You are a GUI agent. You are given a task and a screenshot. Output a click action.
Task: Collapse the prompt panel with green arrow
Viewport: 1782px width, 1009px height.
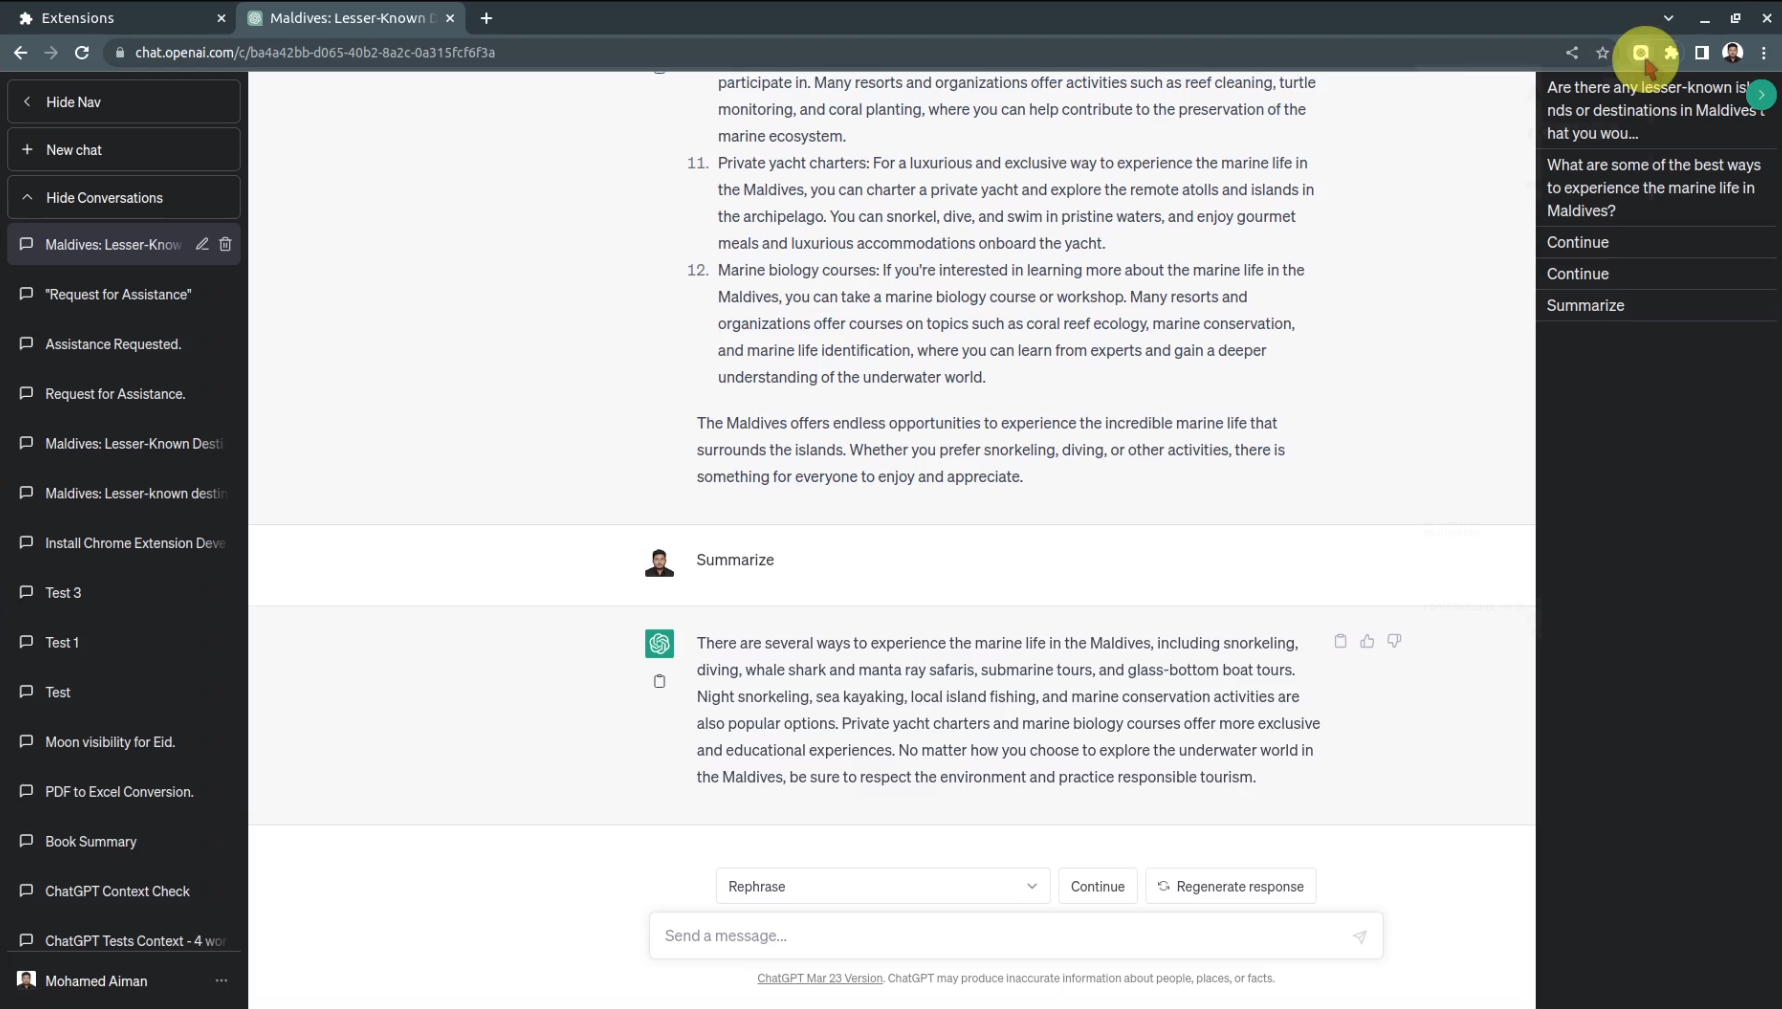click(1761, 95)
